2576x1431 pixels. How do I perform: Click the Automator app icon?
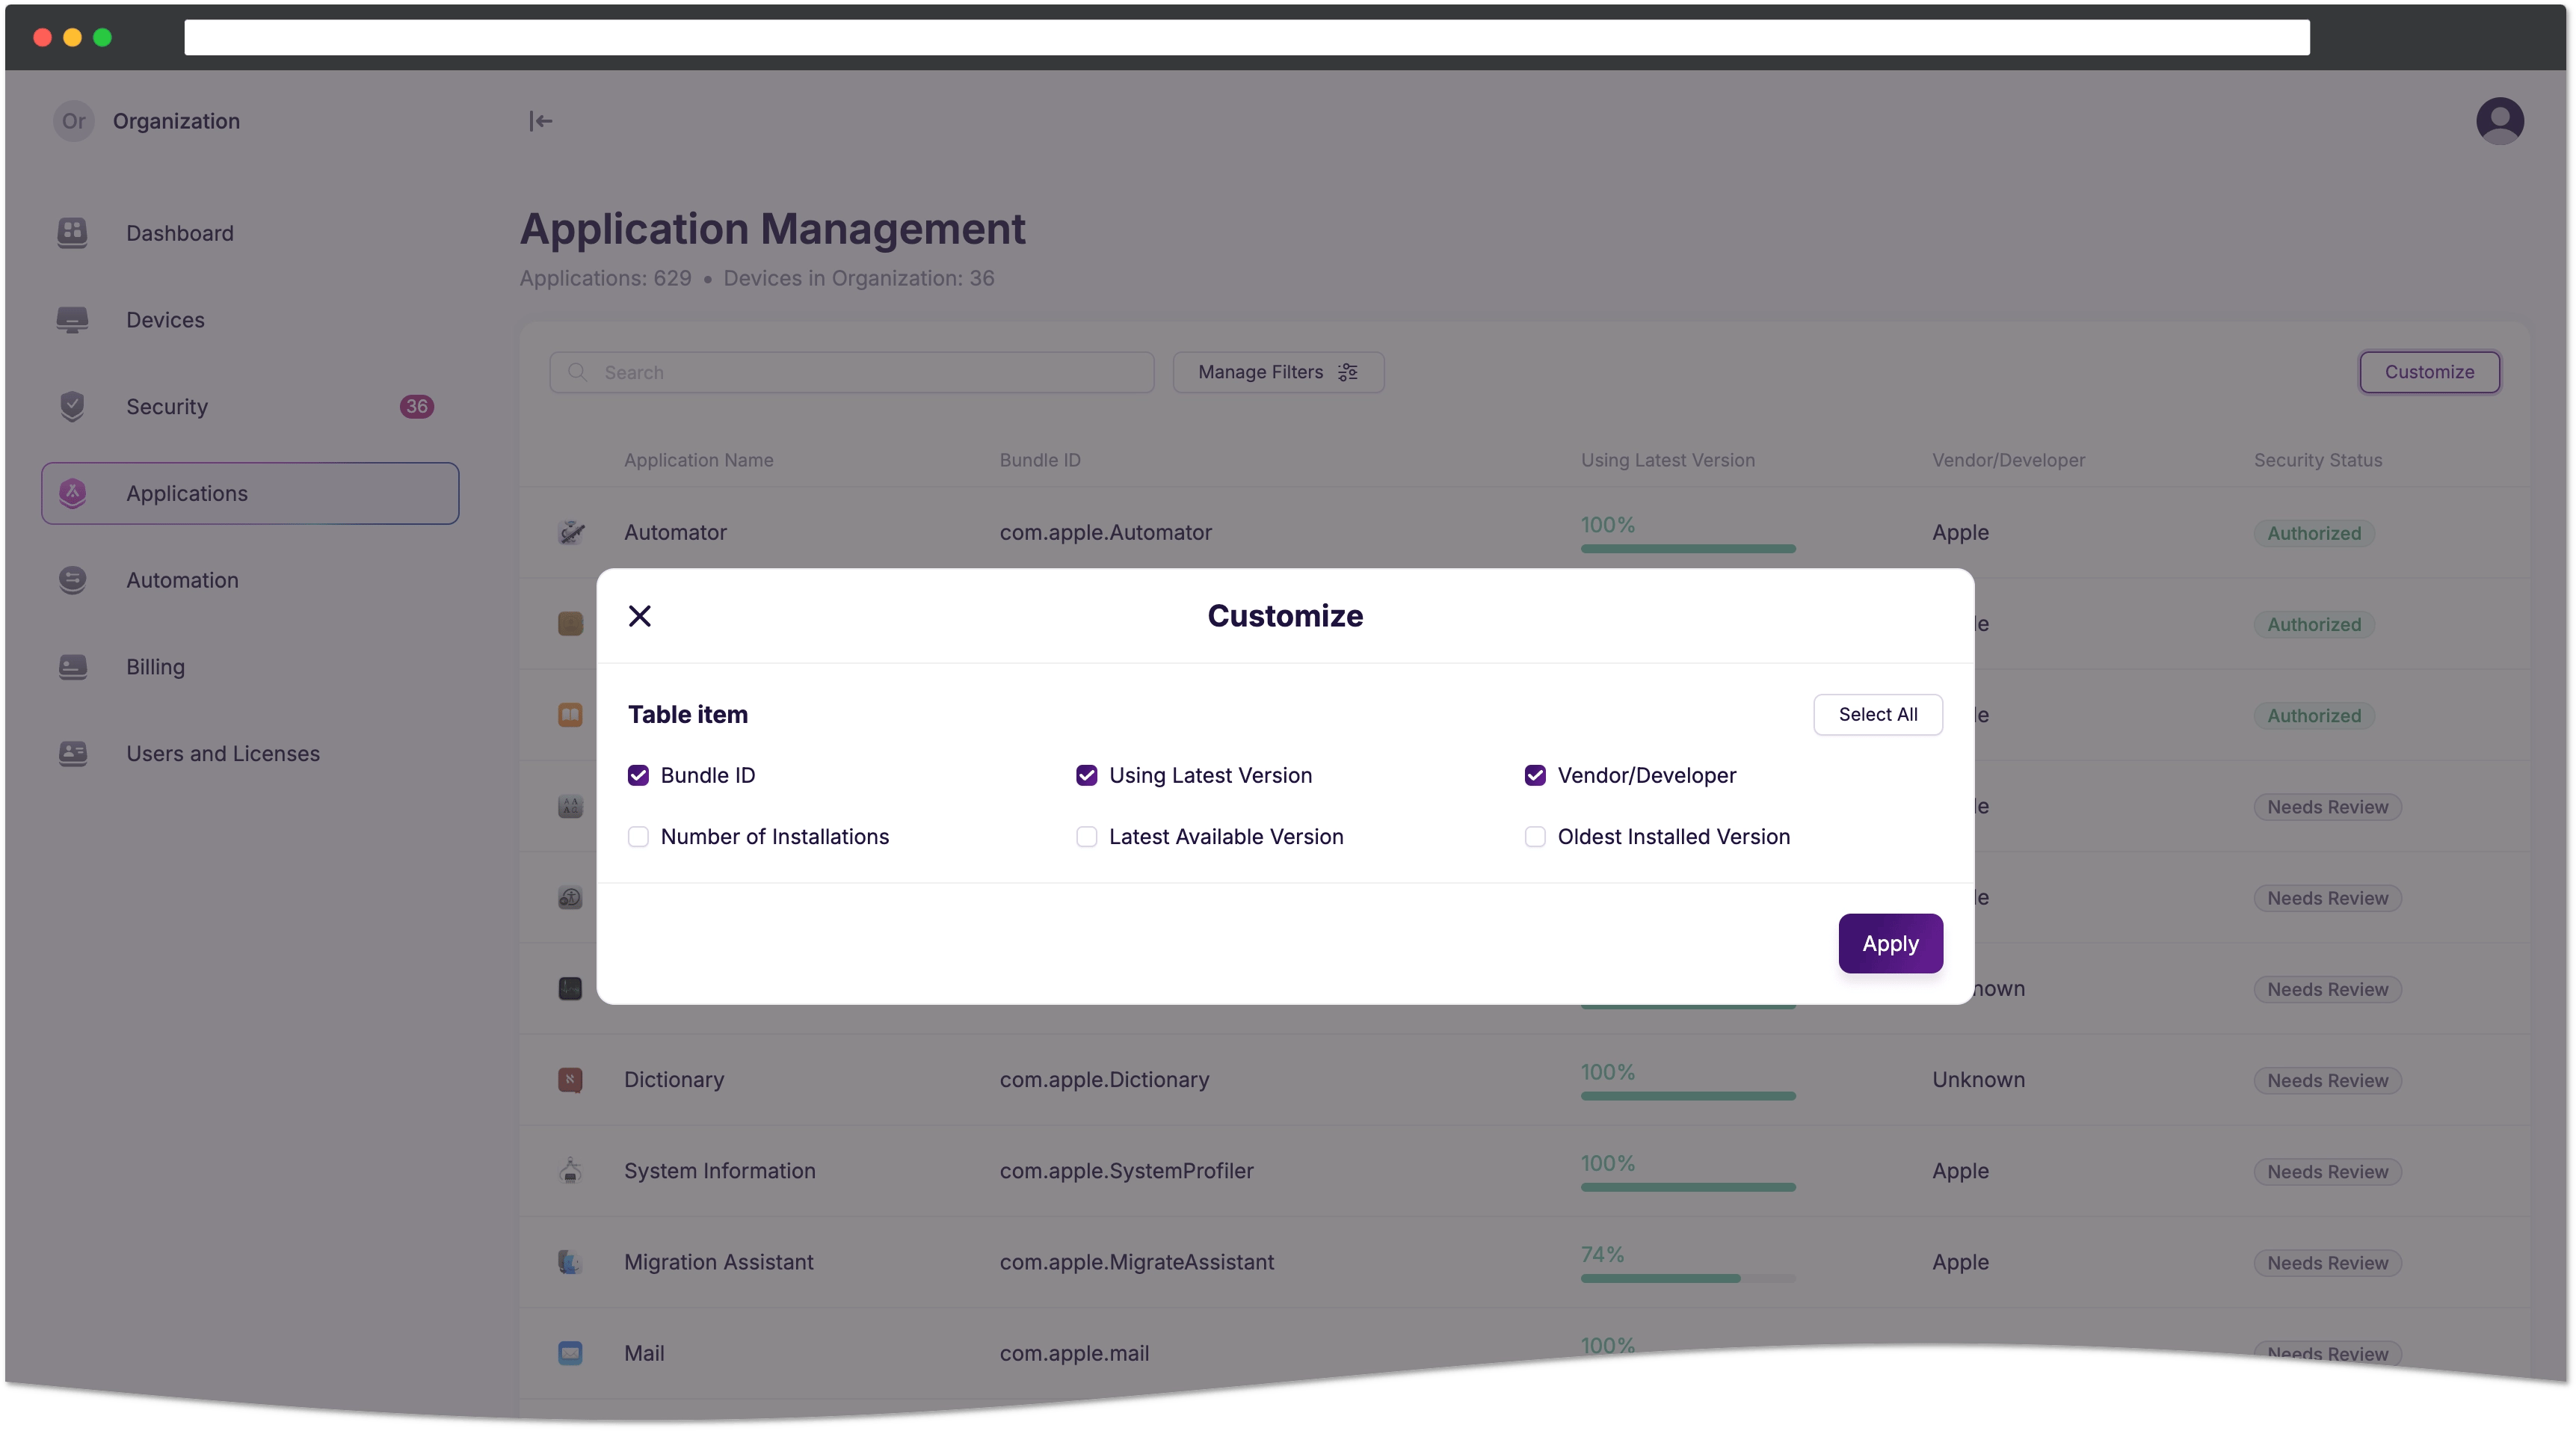click(x=570, y=532)
